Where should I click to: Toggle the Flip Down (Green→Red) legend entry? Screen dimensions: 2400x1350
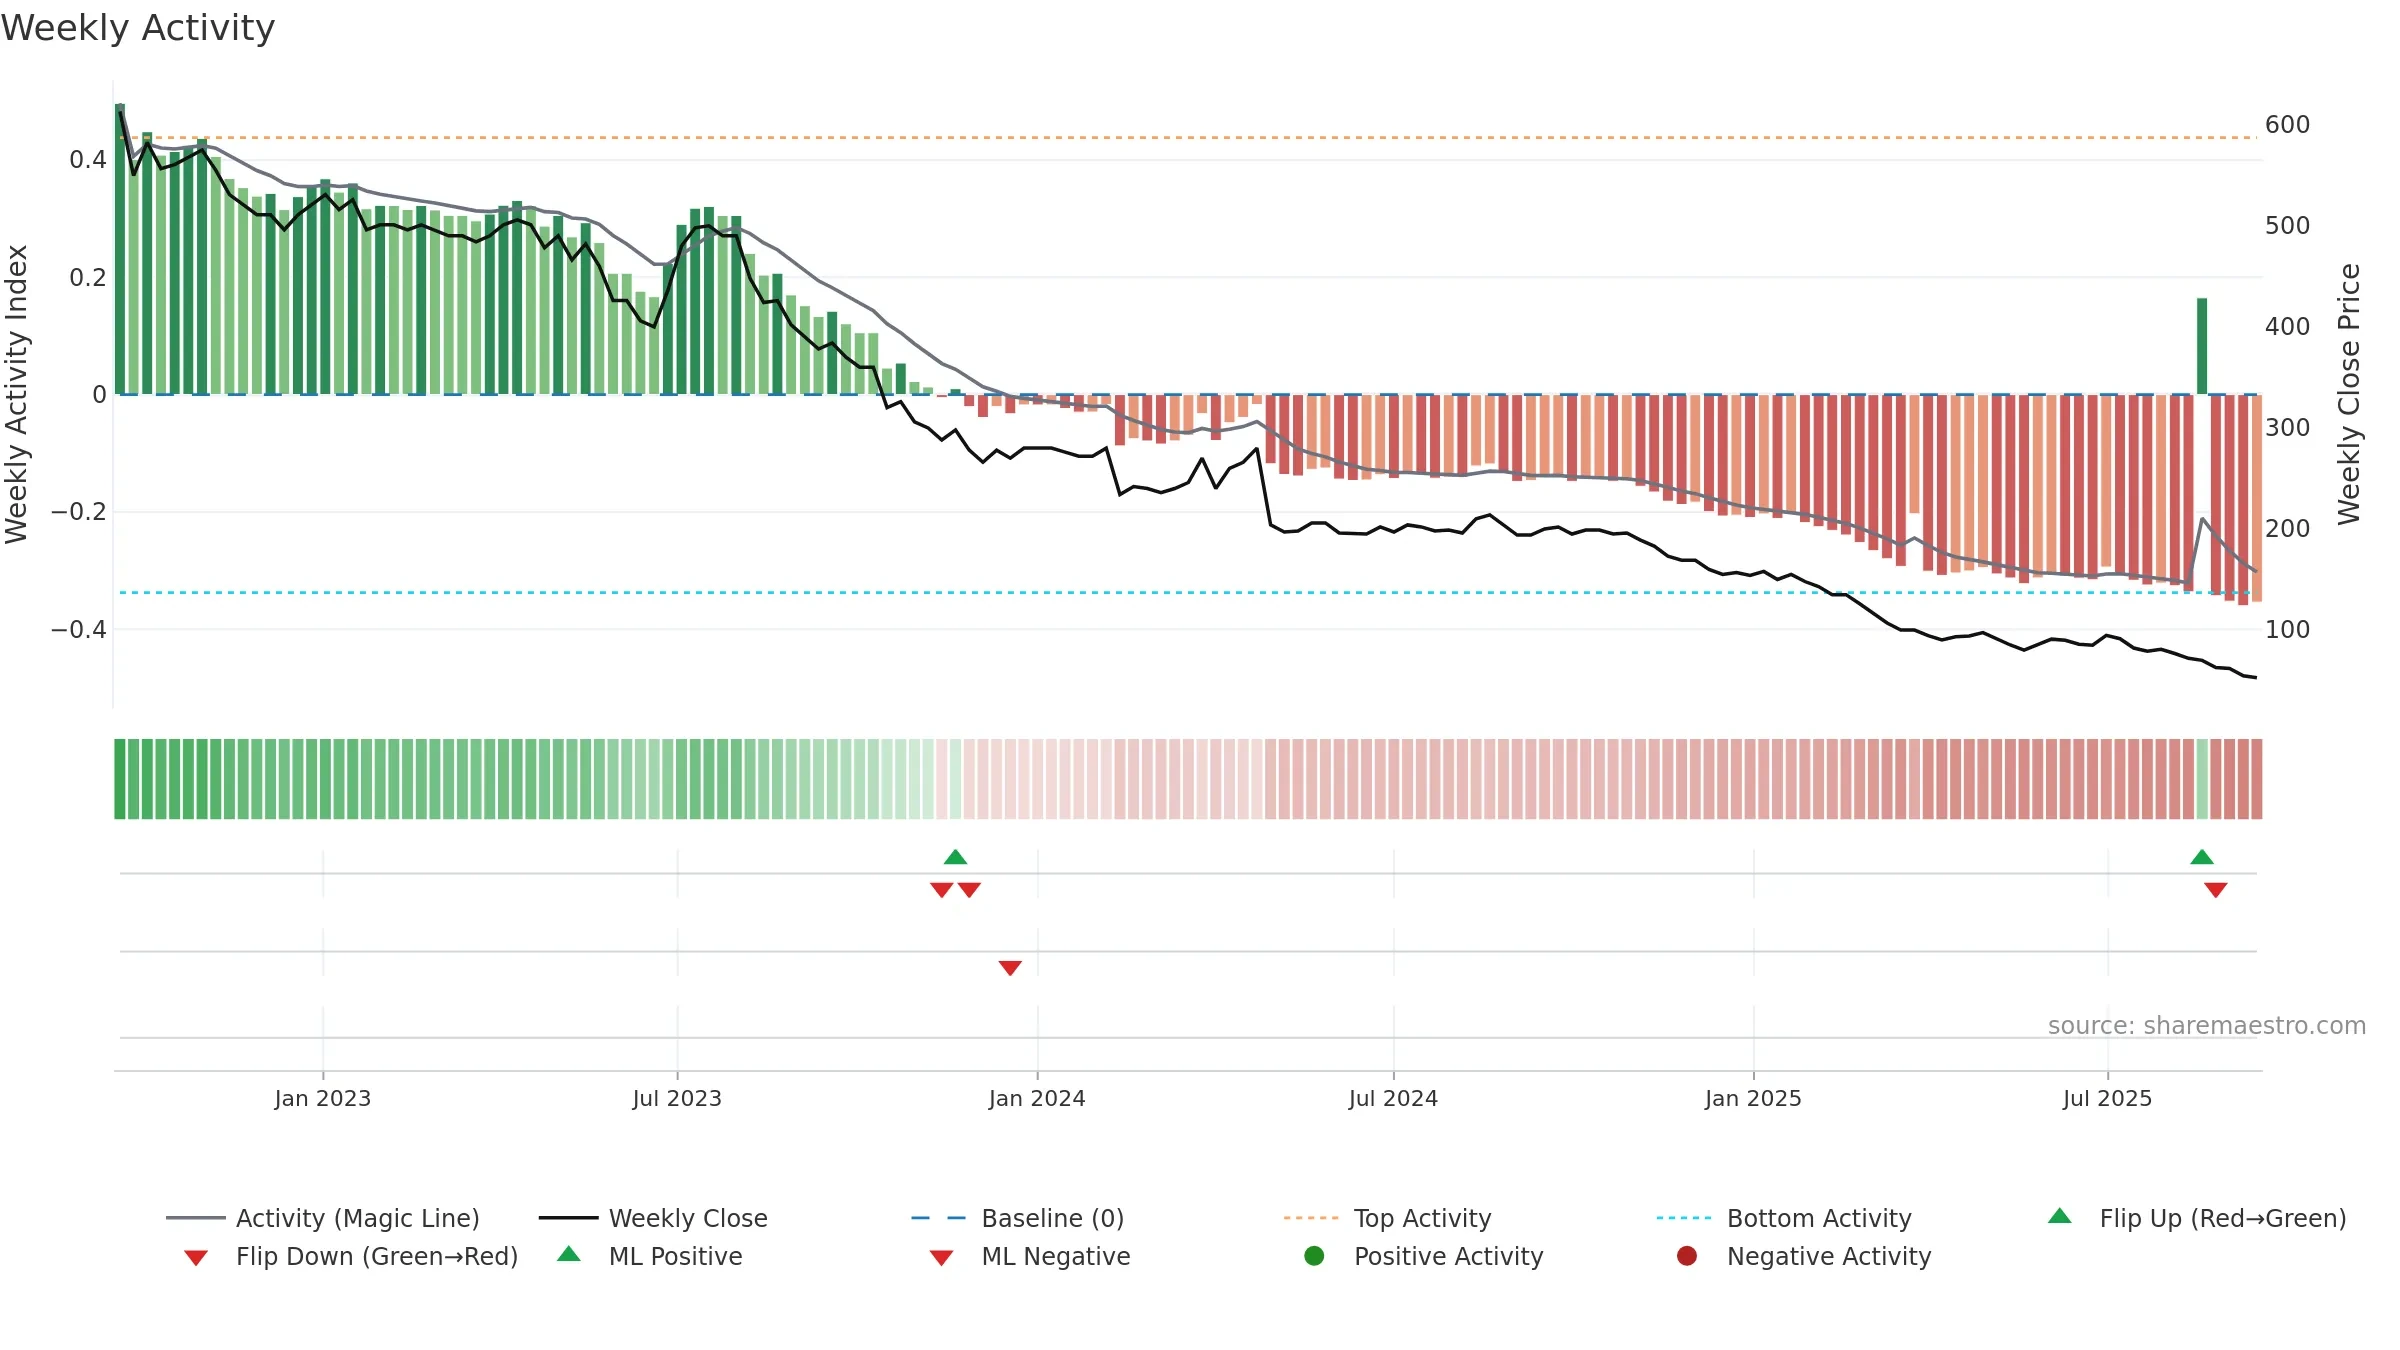tap(351, 1256)
